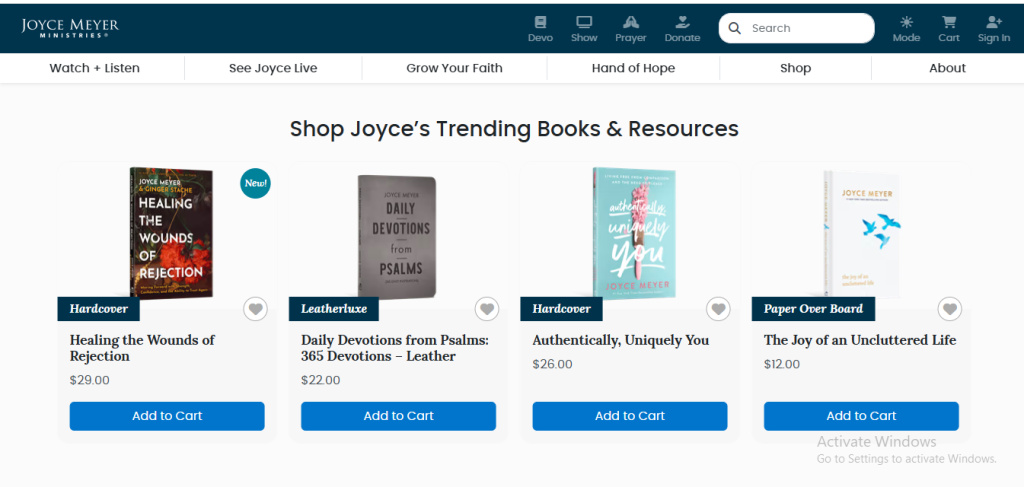1024x487 pixels.
Task: Add The Joy of an Uncluttered Life to cart
Action: click(x=861, y=416)
